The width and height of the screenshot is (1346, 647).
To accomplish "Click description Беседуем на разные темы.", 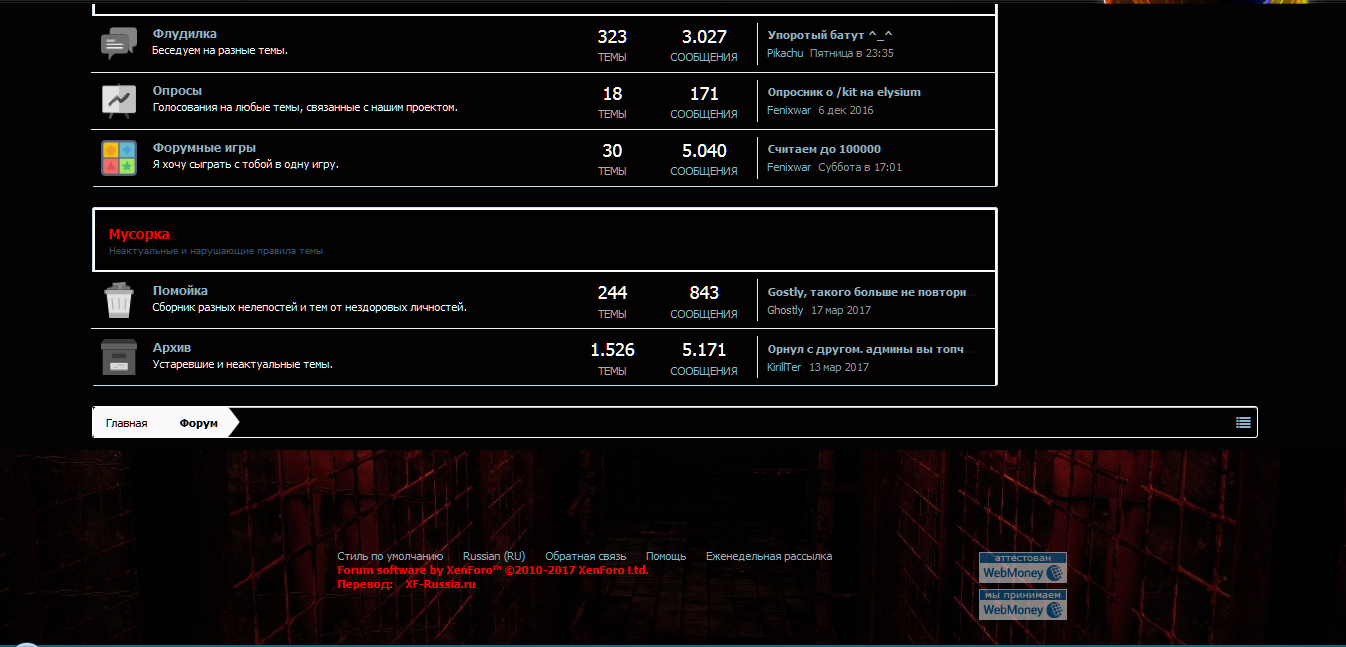I will [x=220, y=50].
